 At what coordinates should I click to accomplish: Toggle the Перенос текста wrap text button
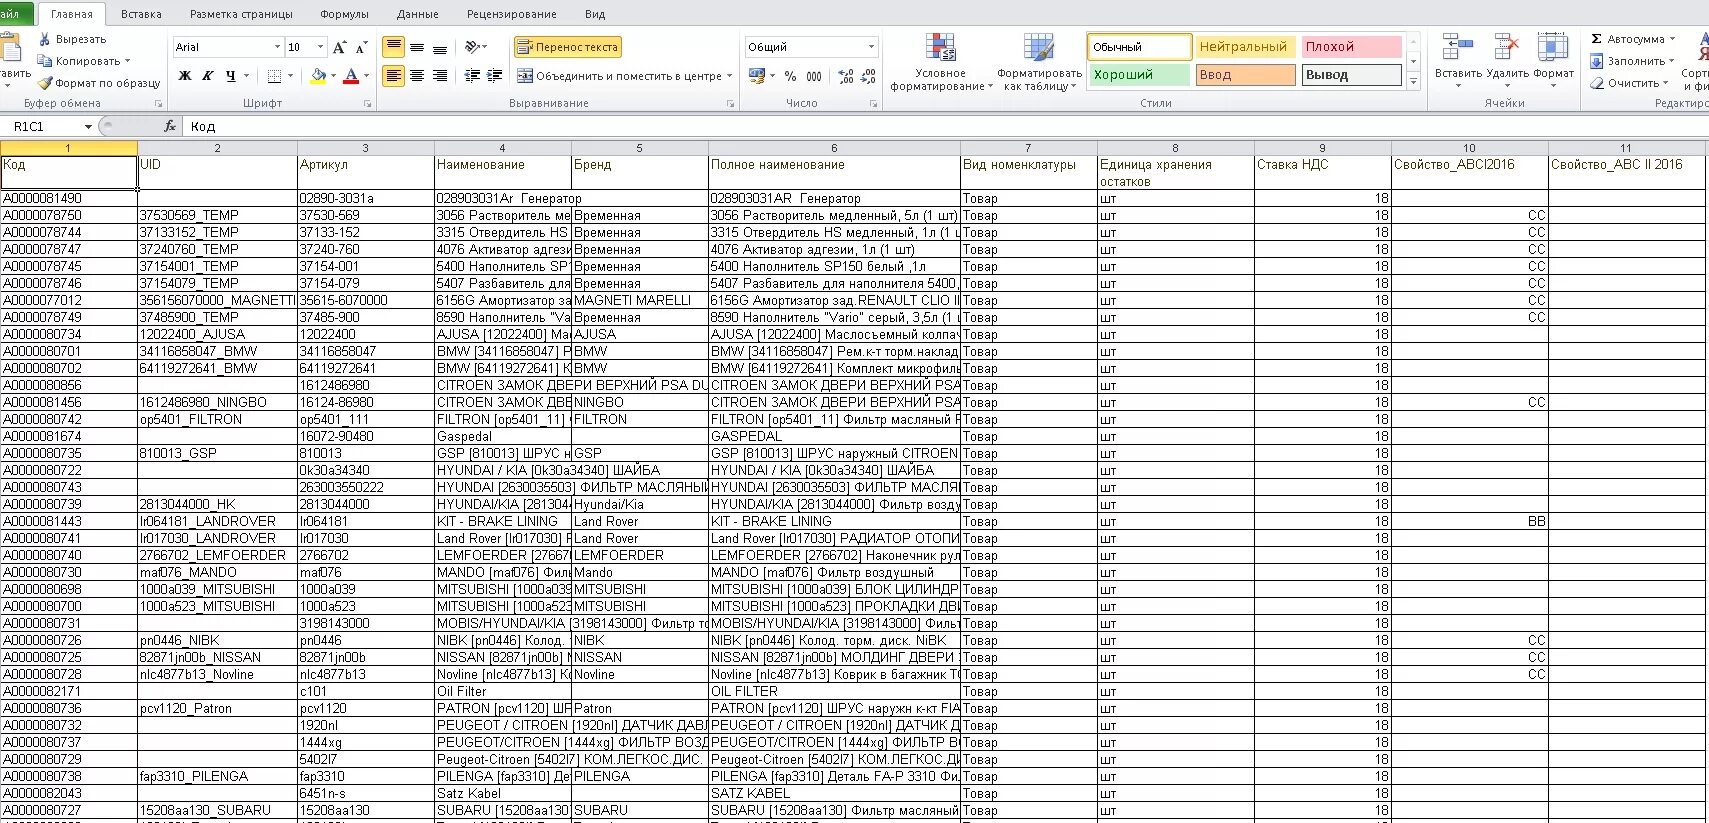tap(568, 47)
